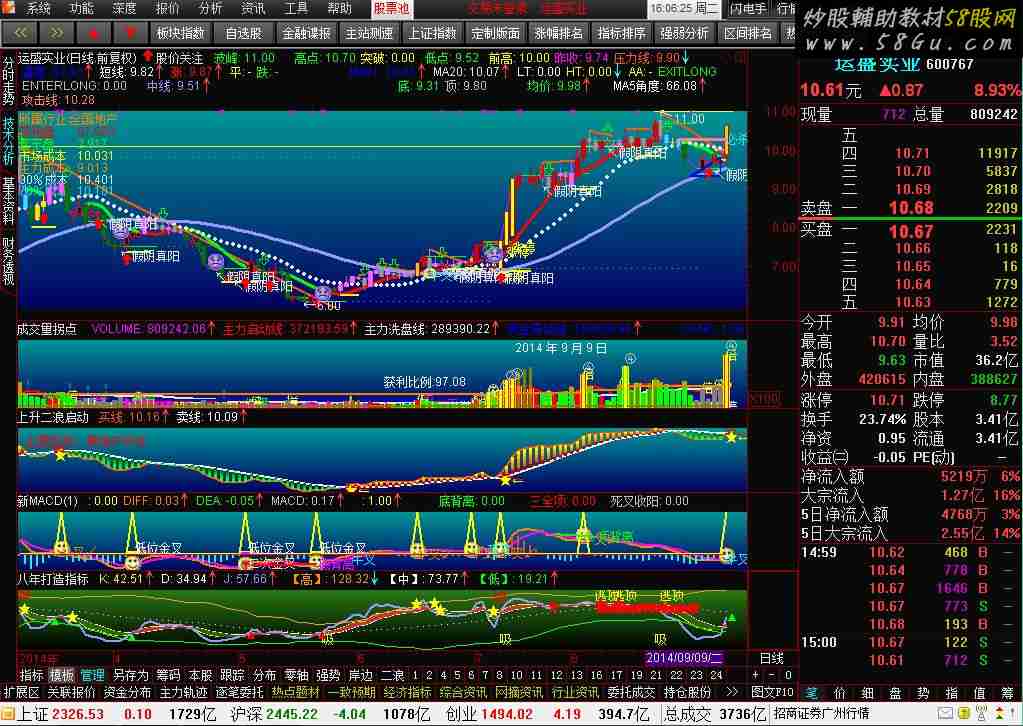The height and width of the screenshot is (726, 1023).
Task: Open the 分析 menu
Action: click(210, 8)
